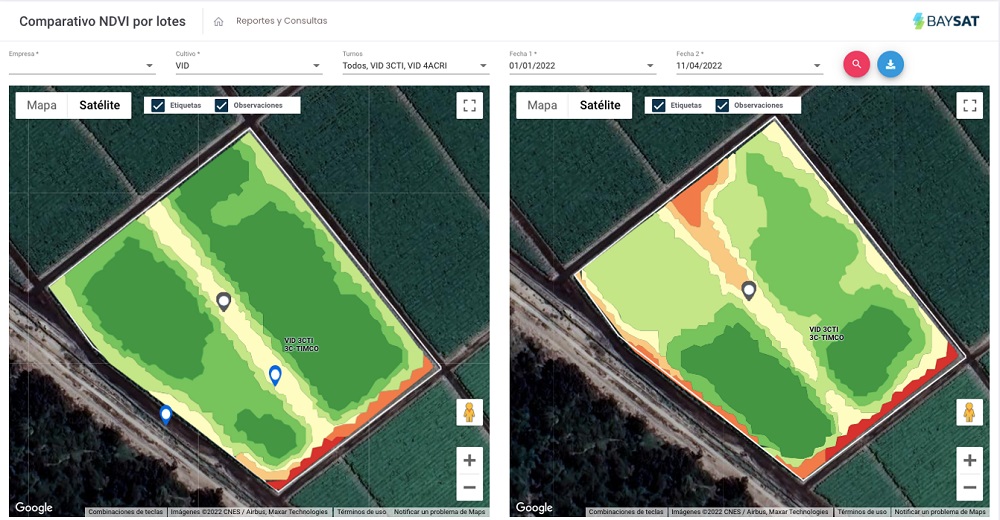Zoom out on the right map
This screenshot has height=520, width=1000.
coord(968,488)
